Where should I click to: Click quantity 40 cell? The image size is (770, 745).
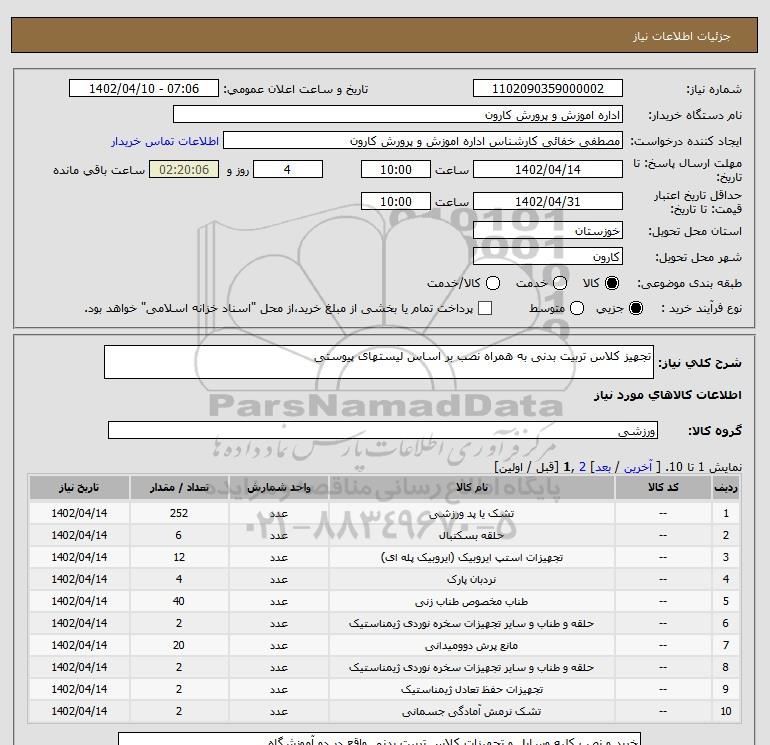tap(179, 601)
